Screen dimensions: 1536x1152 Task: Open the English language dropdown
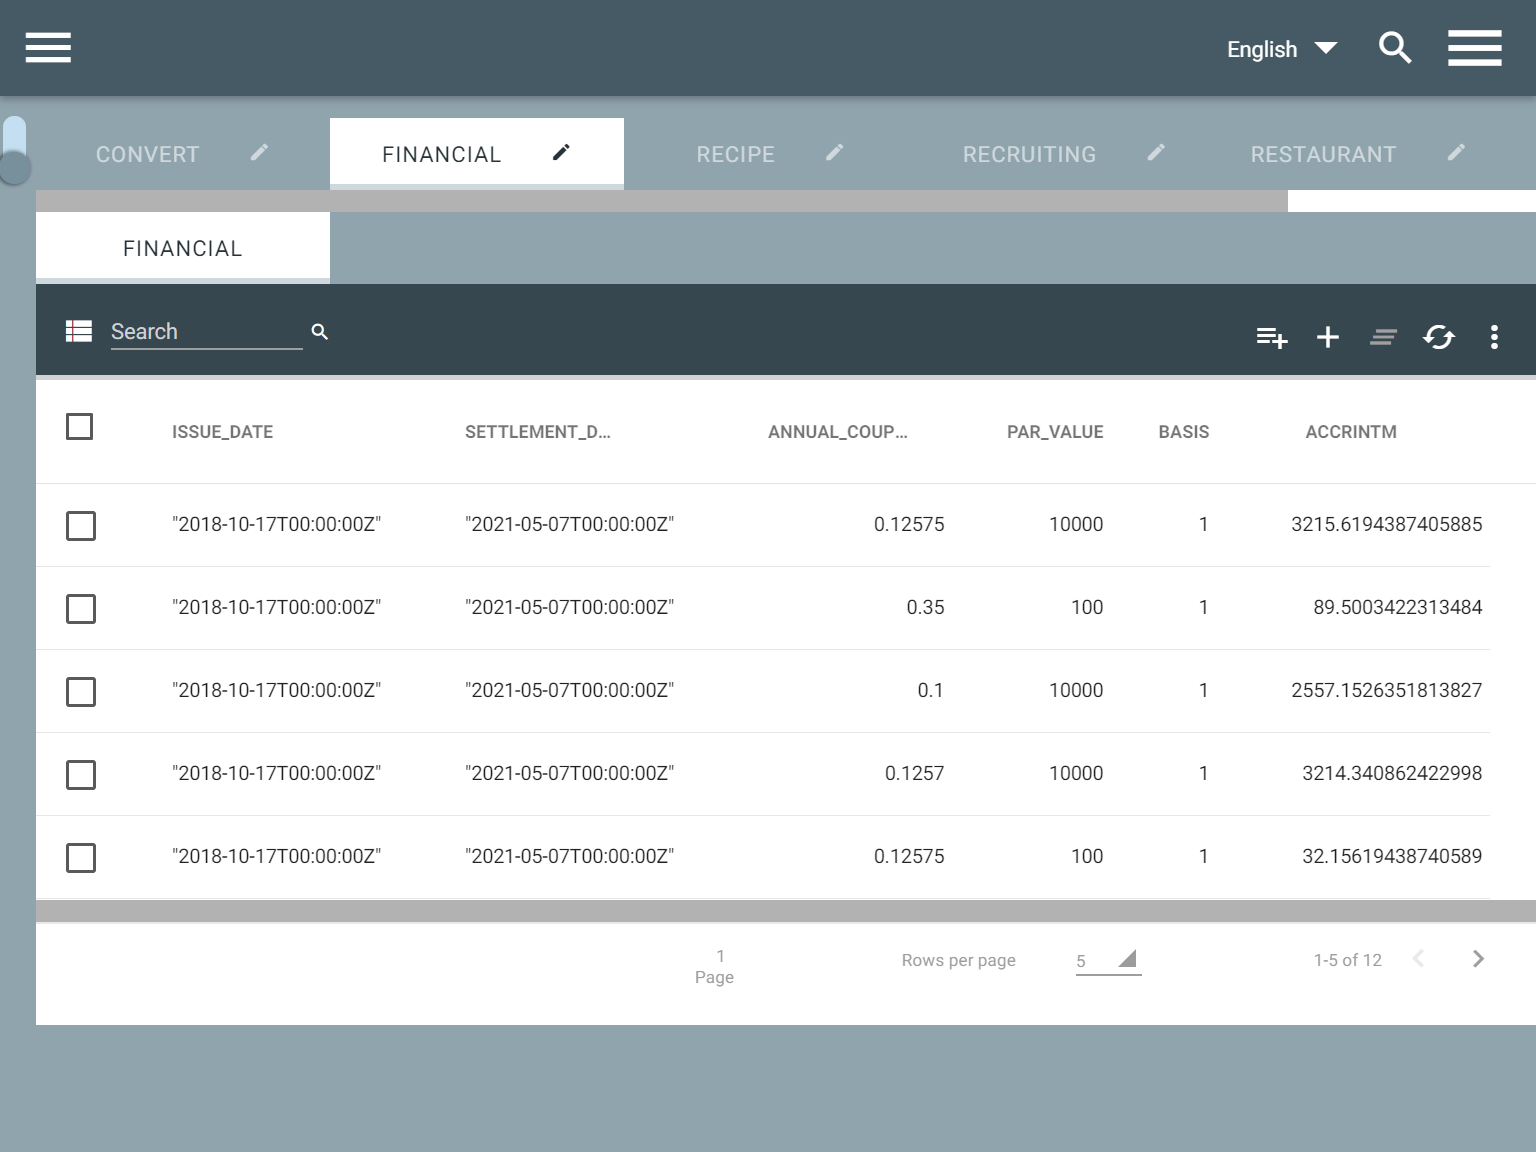[1281, 49]
